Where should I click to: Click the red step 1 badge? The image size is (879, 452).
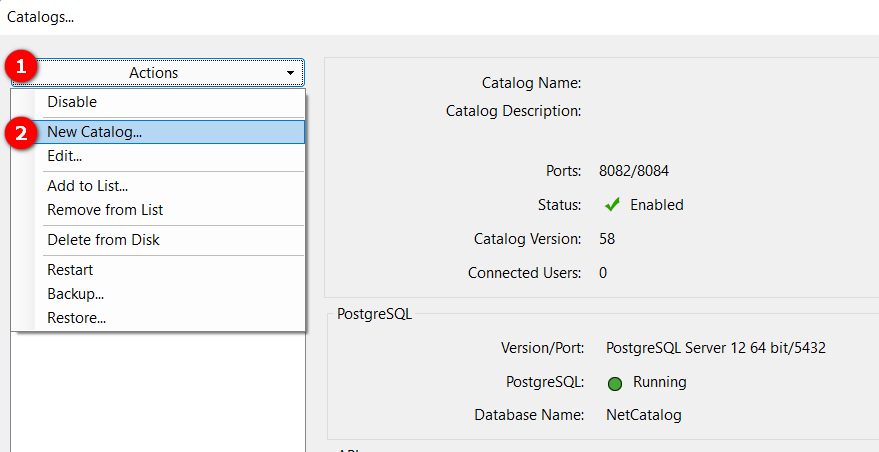pos(22,68)
